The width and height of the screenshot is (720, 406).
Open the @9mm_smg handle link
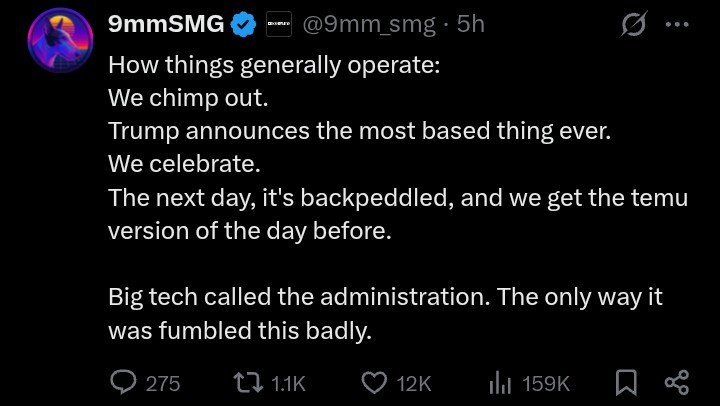[x=369, y=25]
